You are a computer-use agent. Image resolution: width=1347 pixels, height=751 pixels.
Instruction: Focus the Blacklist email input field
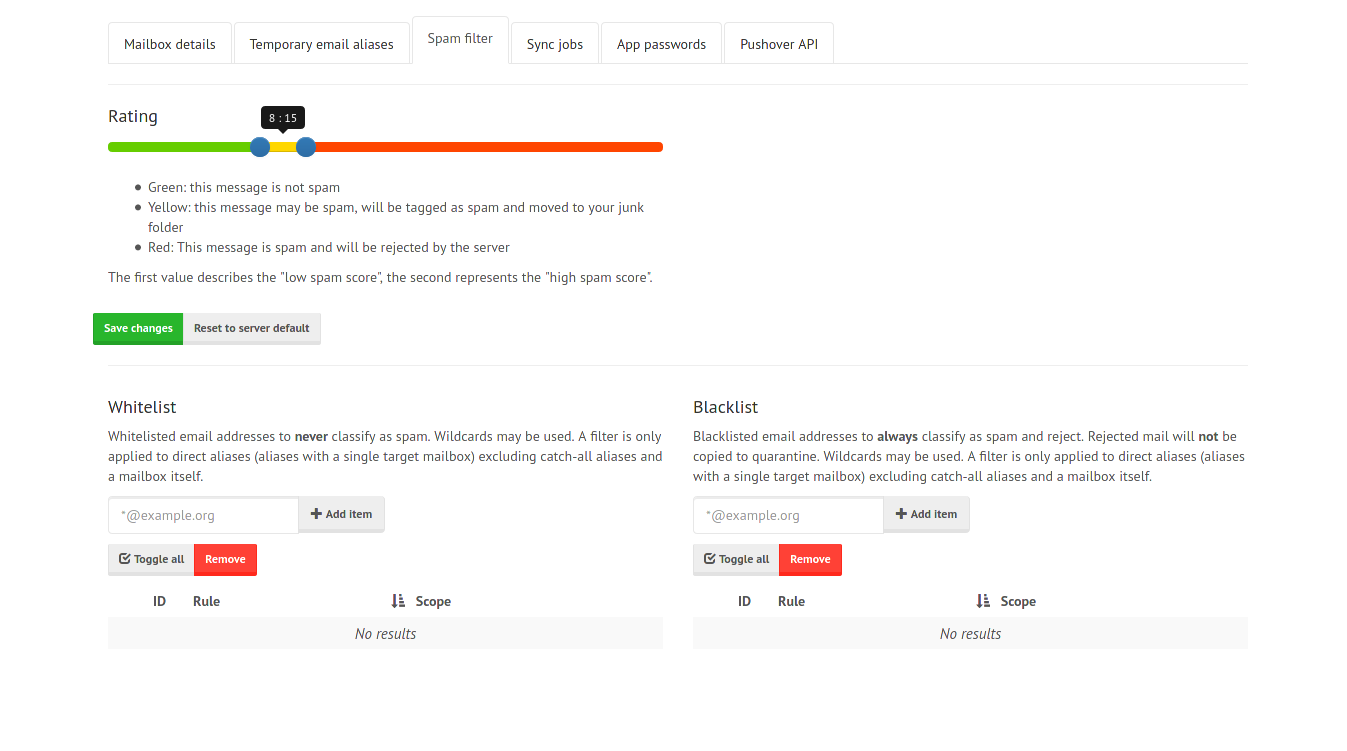click(x=788, y=515)
